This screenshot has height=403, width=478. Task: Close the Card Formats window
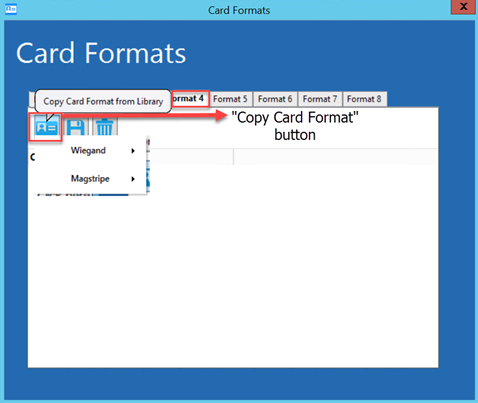tap(463, 7)
